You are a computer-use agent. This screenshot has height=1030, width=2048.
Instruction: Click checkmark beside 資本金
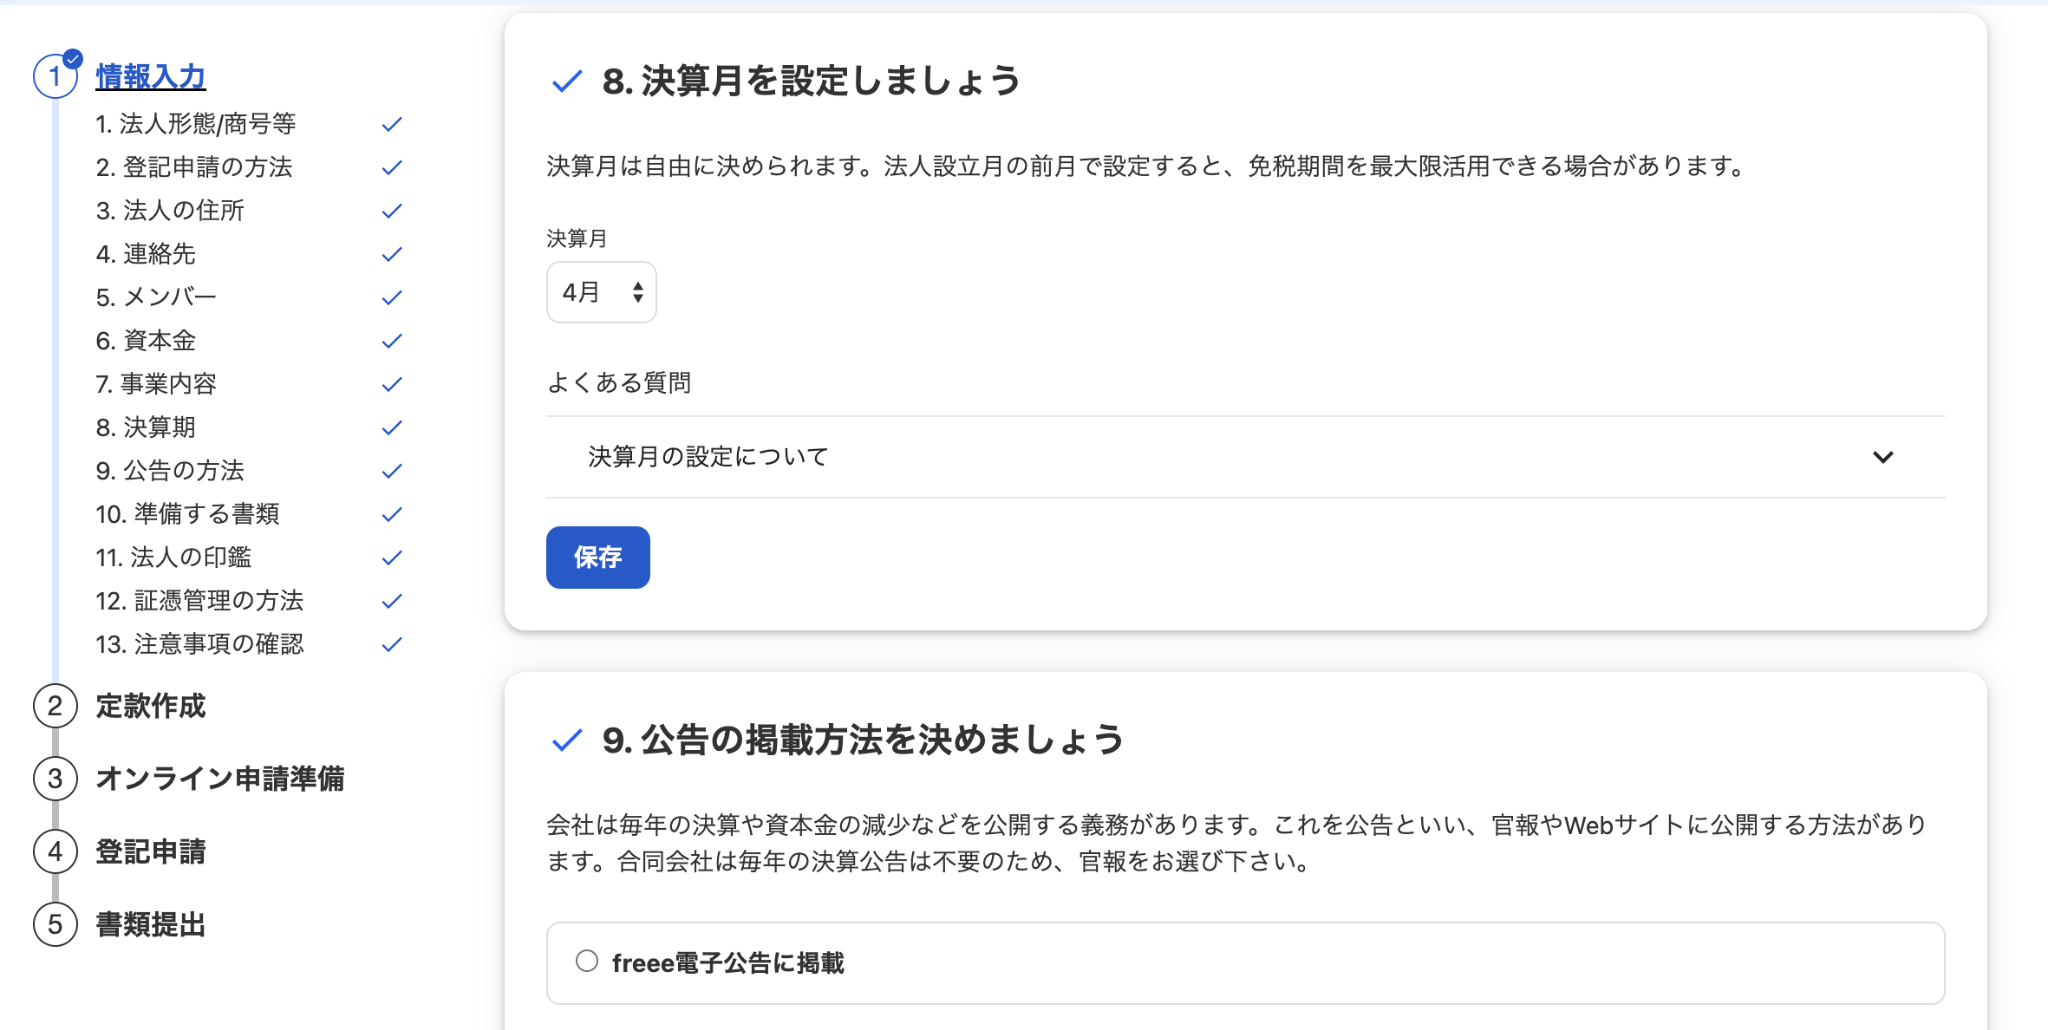pos(392,340)
